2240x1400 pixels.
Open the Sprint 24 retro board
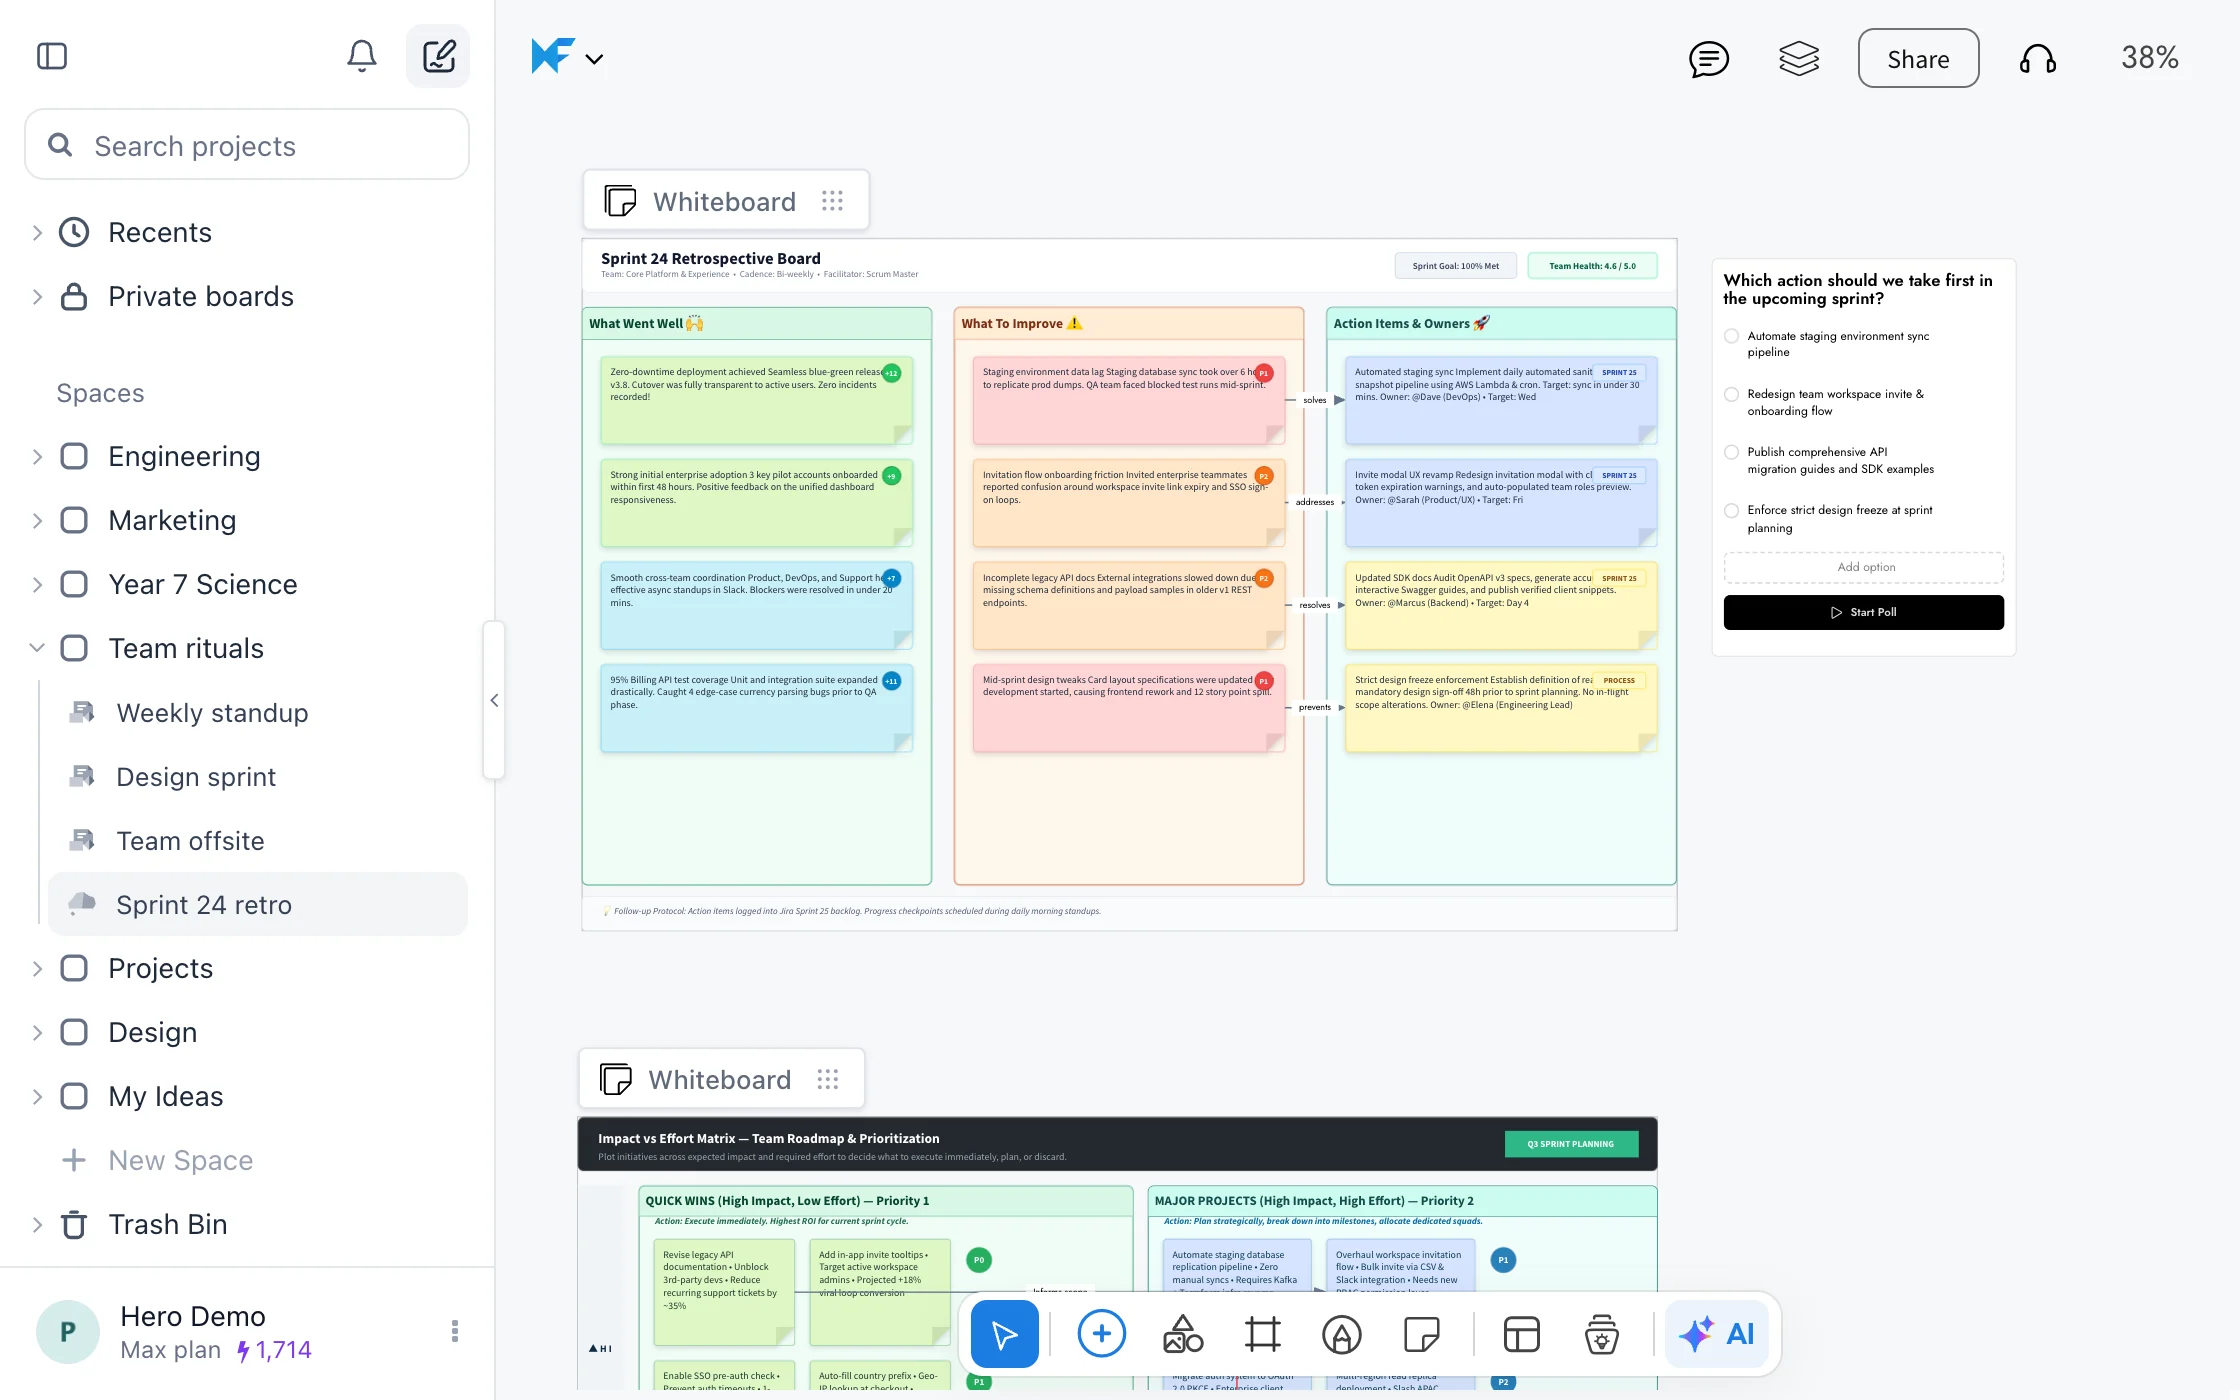point(258,905)
